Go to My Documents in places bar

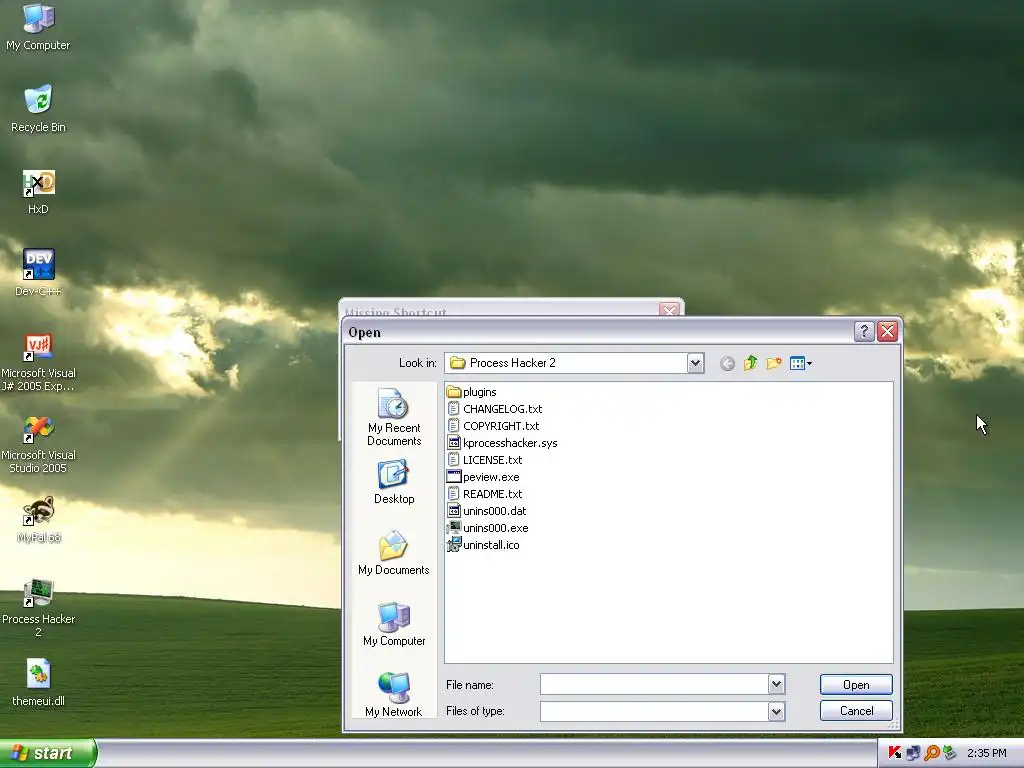pyautogui.click(x=394, y=552)
